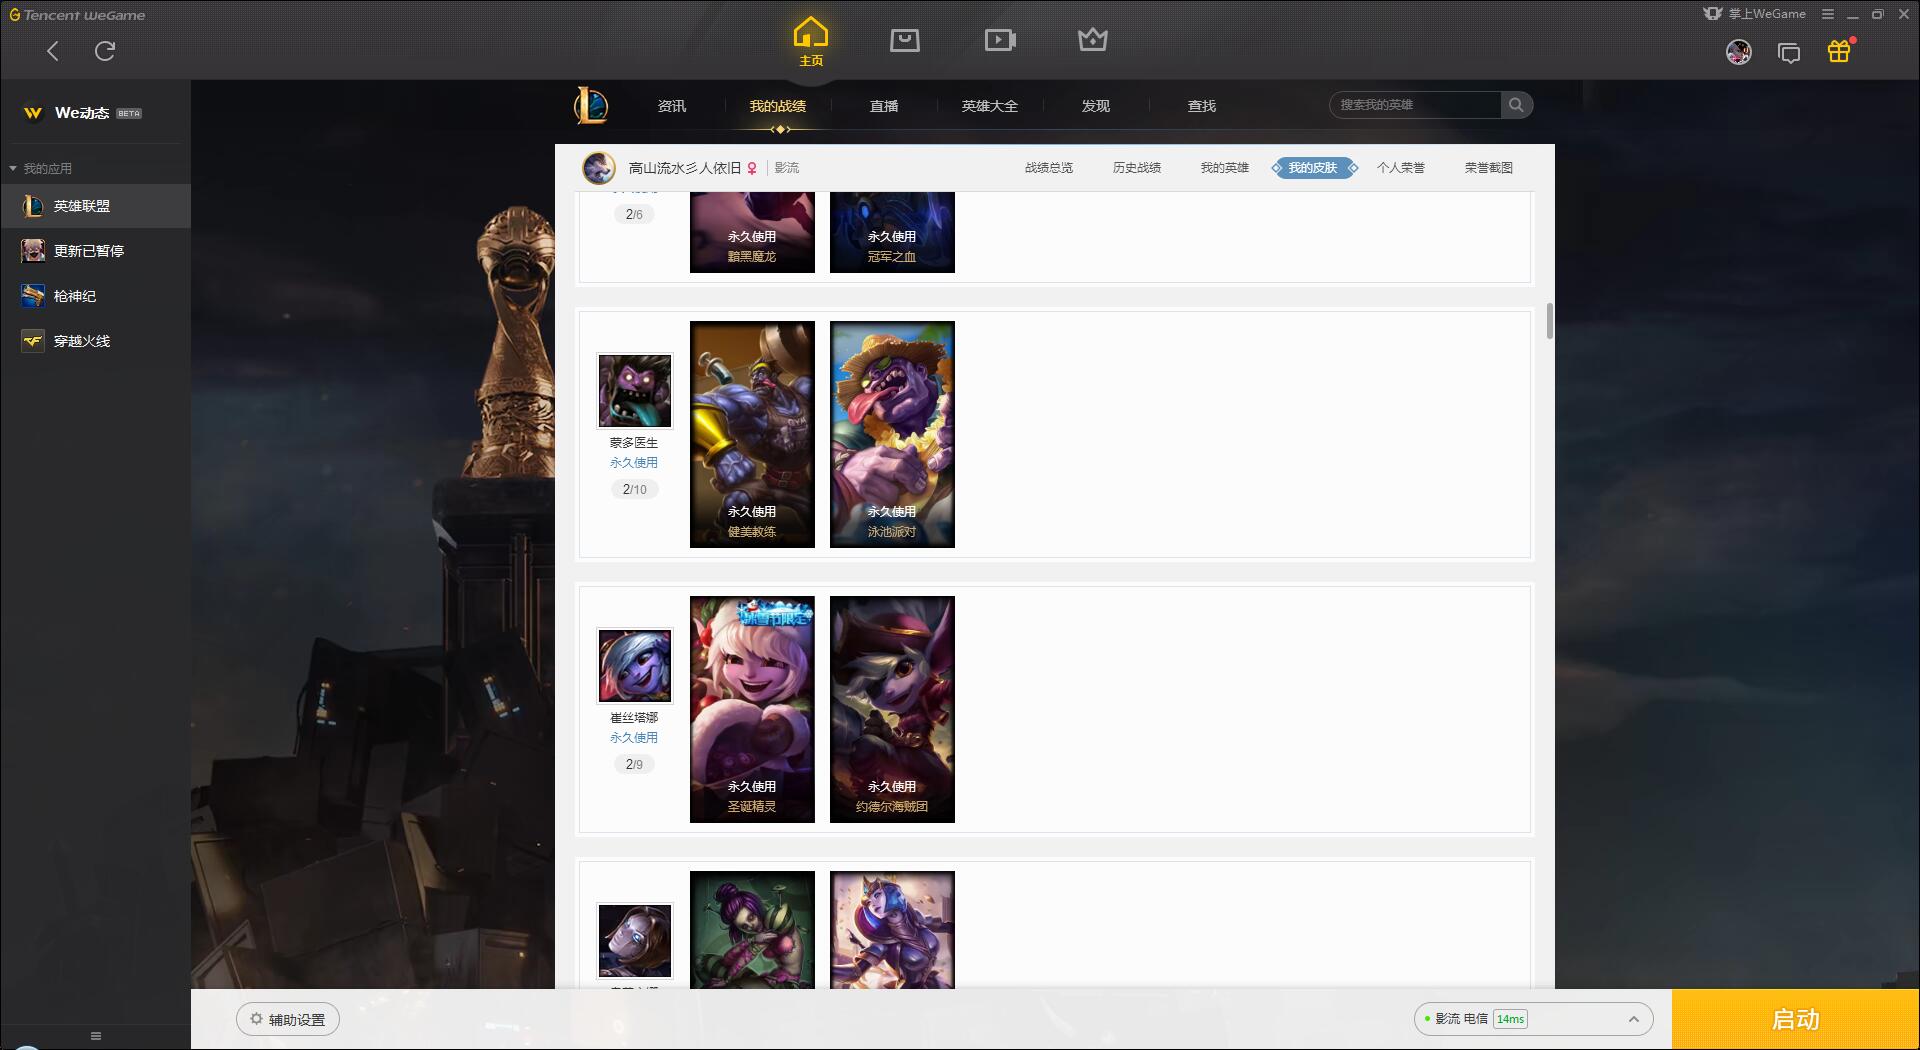
Task: Click the 崔丝塔娜 champion portrait
Action: (x=635, y=665)
